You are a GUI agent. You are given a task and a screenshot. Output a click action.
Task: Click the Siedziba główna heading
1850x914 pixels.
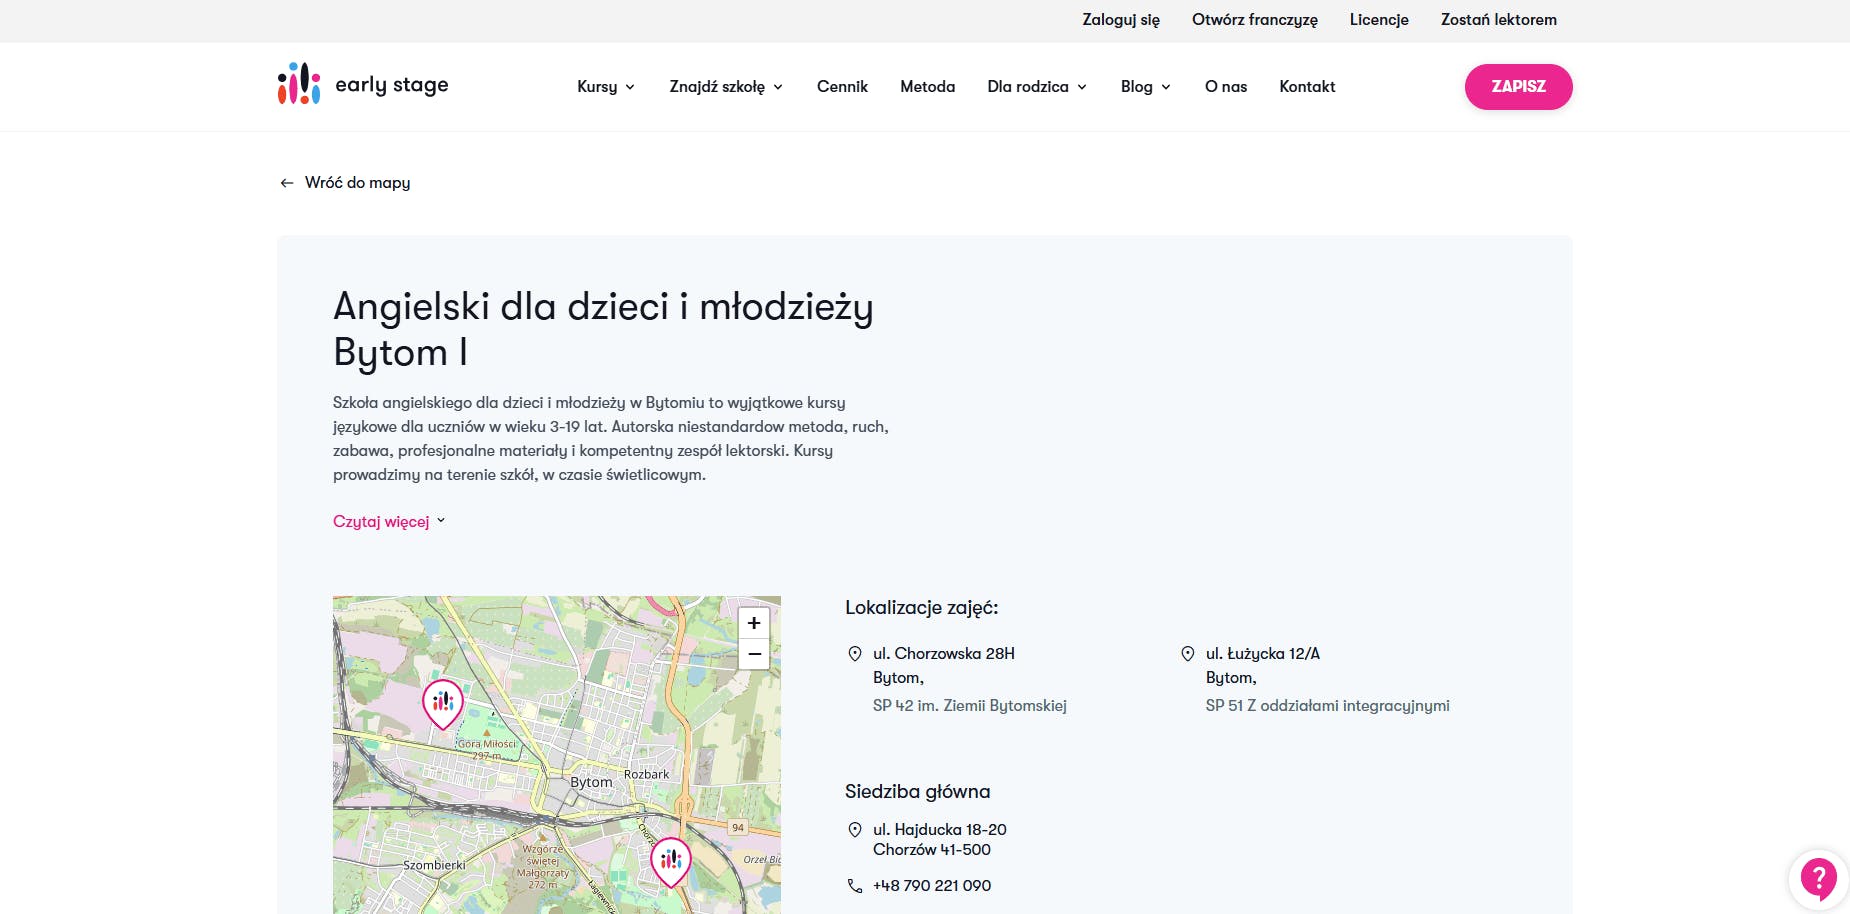point(918,792)
